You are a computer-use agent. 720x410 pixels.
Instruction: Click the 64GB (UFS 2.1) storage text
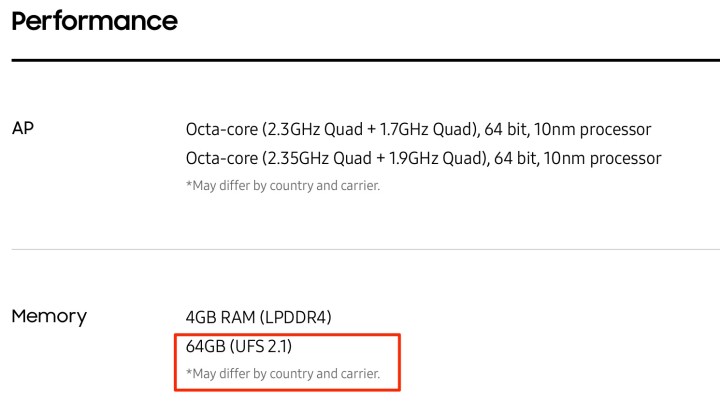(238, 346)
